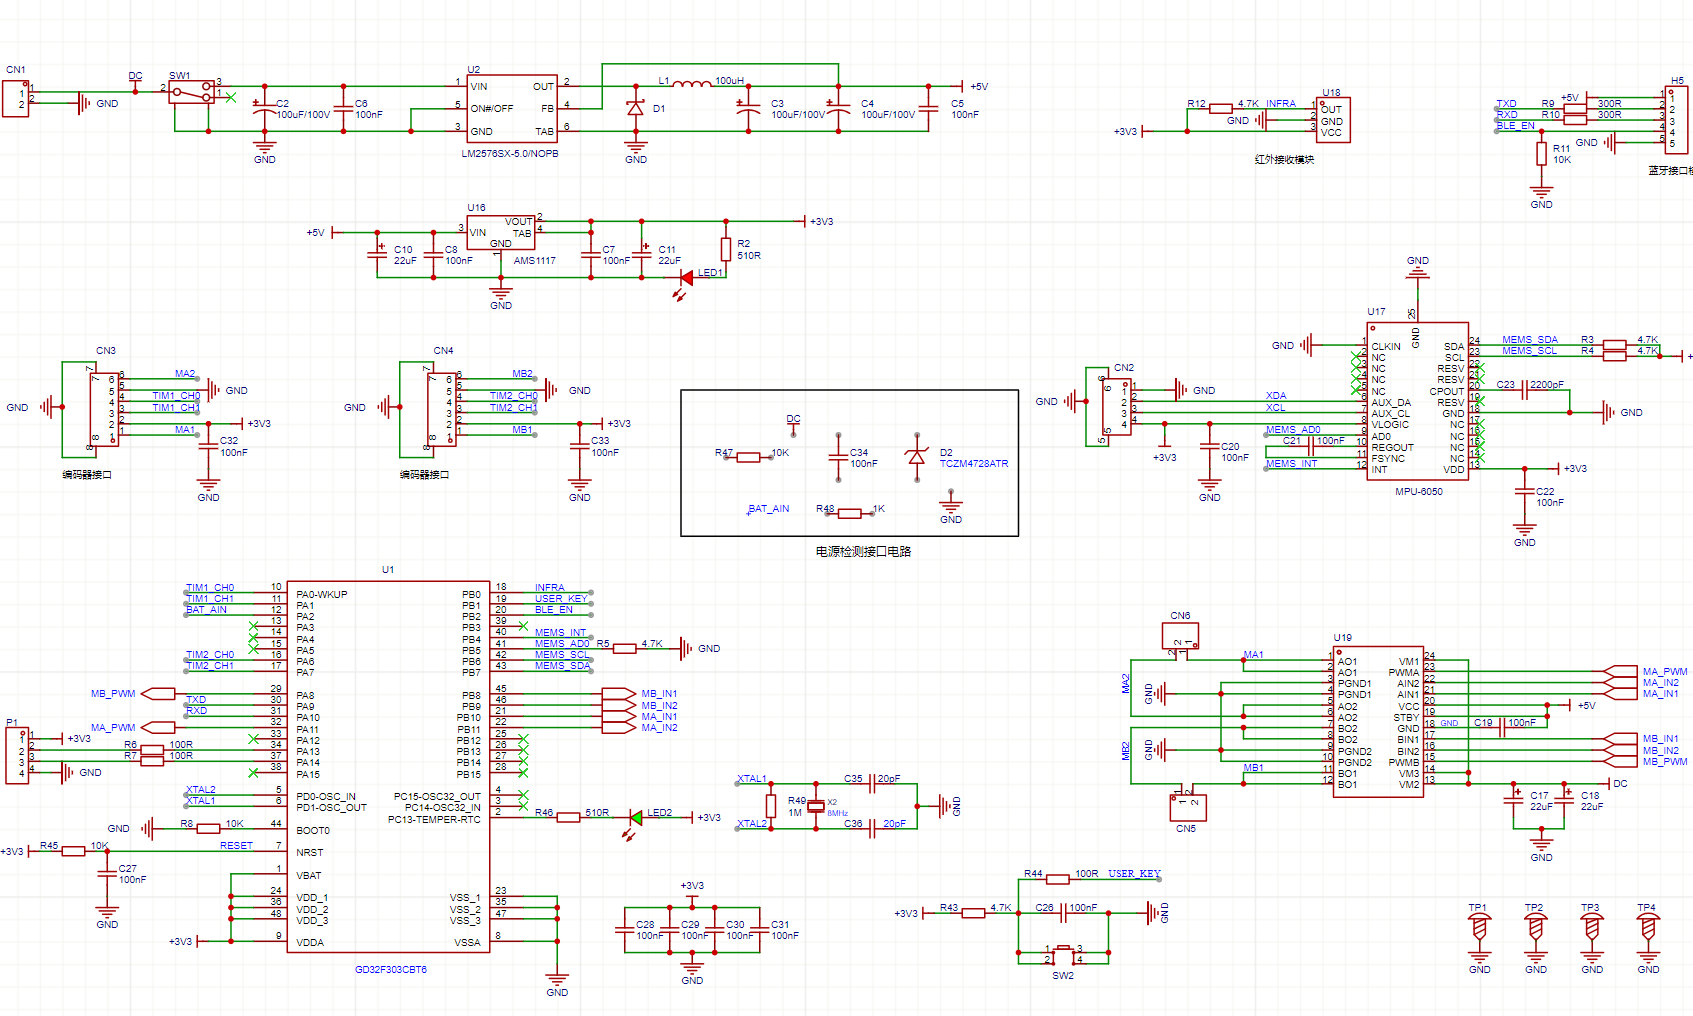Select the R47 resistor symbol
1693x1016 pixels.
click(749, 457)
